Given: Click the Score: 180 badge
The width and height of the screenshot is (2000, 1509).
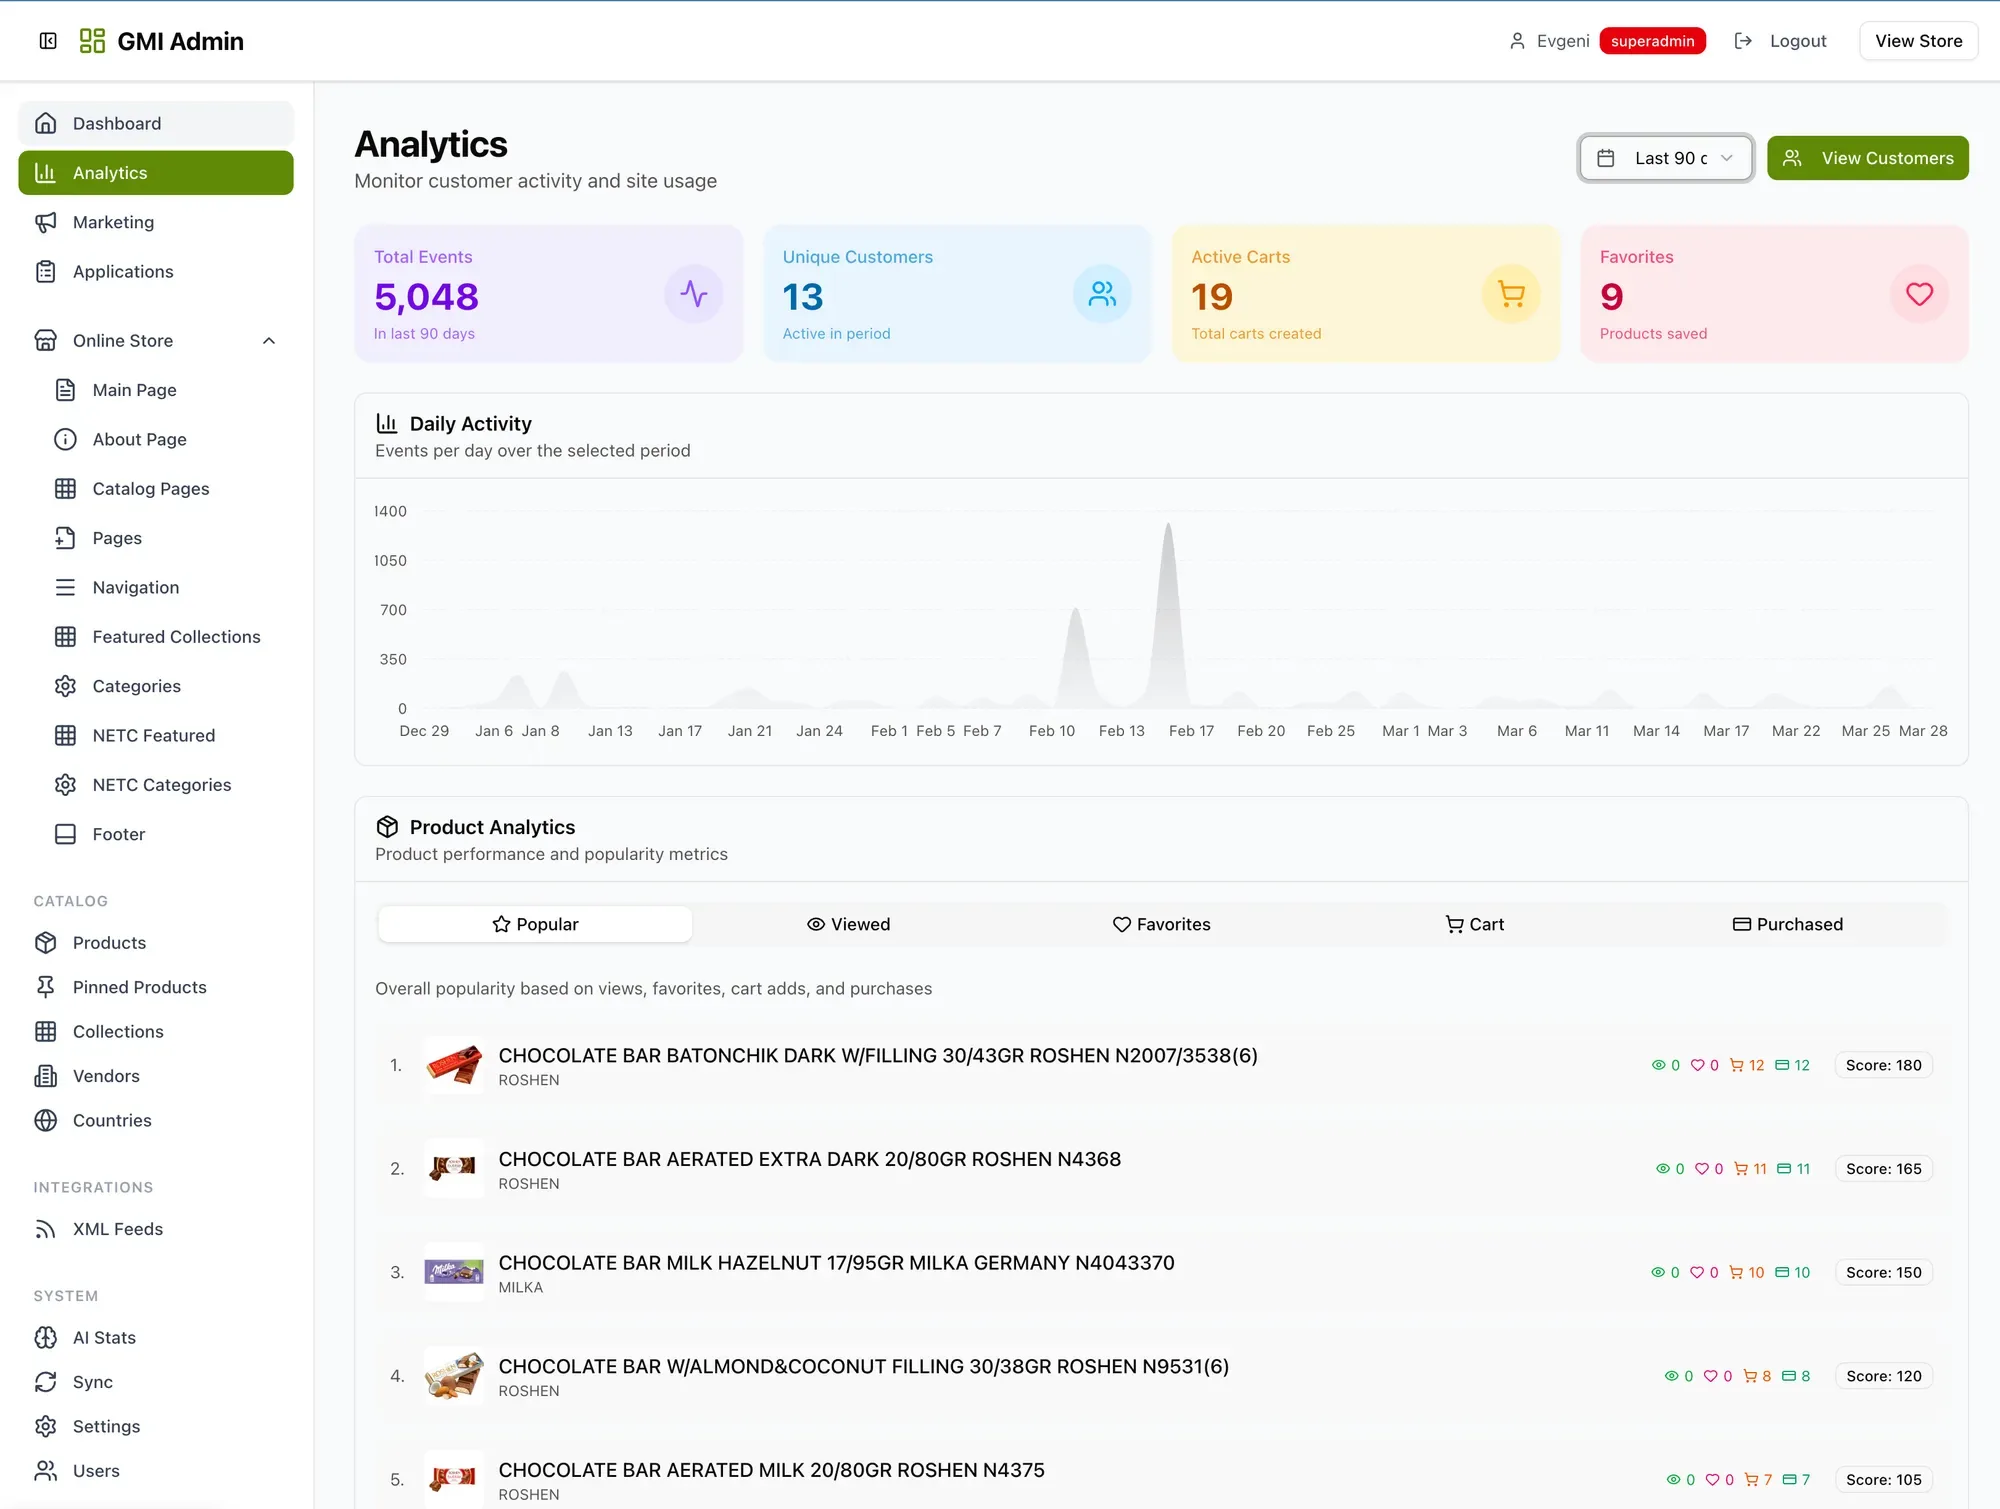Looking at the screenshot, I should click(x=1884, y=1065).
